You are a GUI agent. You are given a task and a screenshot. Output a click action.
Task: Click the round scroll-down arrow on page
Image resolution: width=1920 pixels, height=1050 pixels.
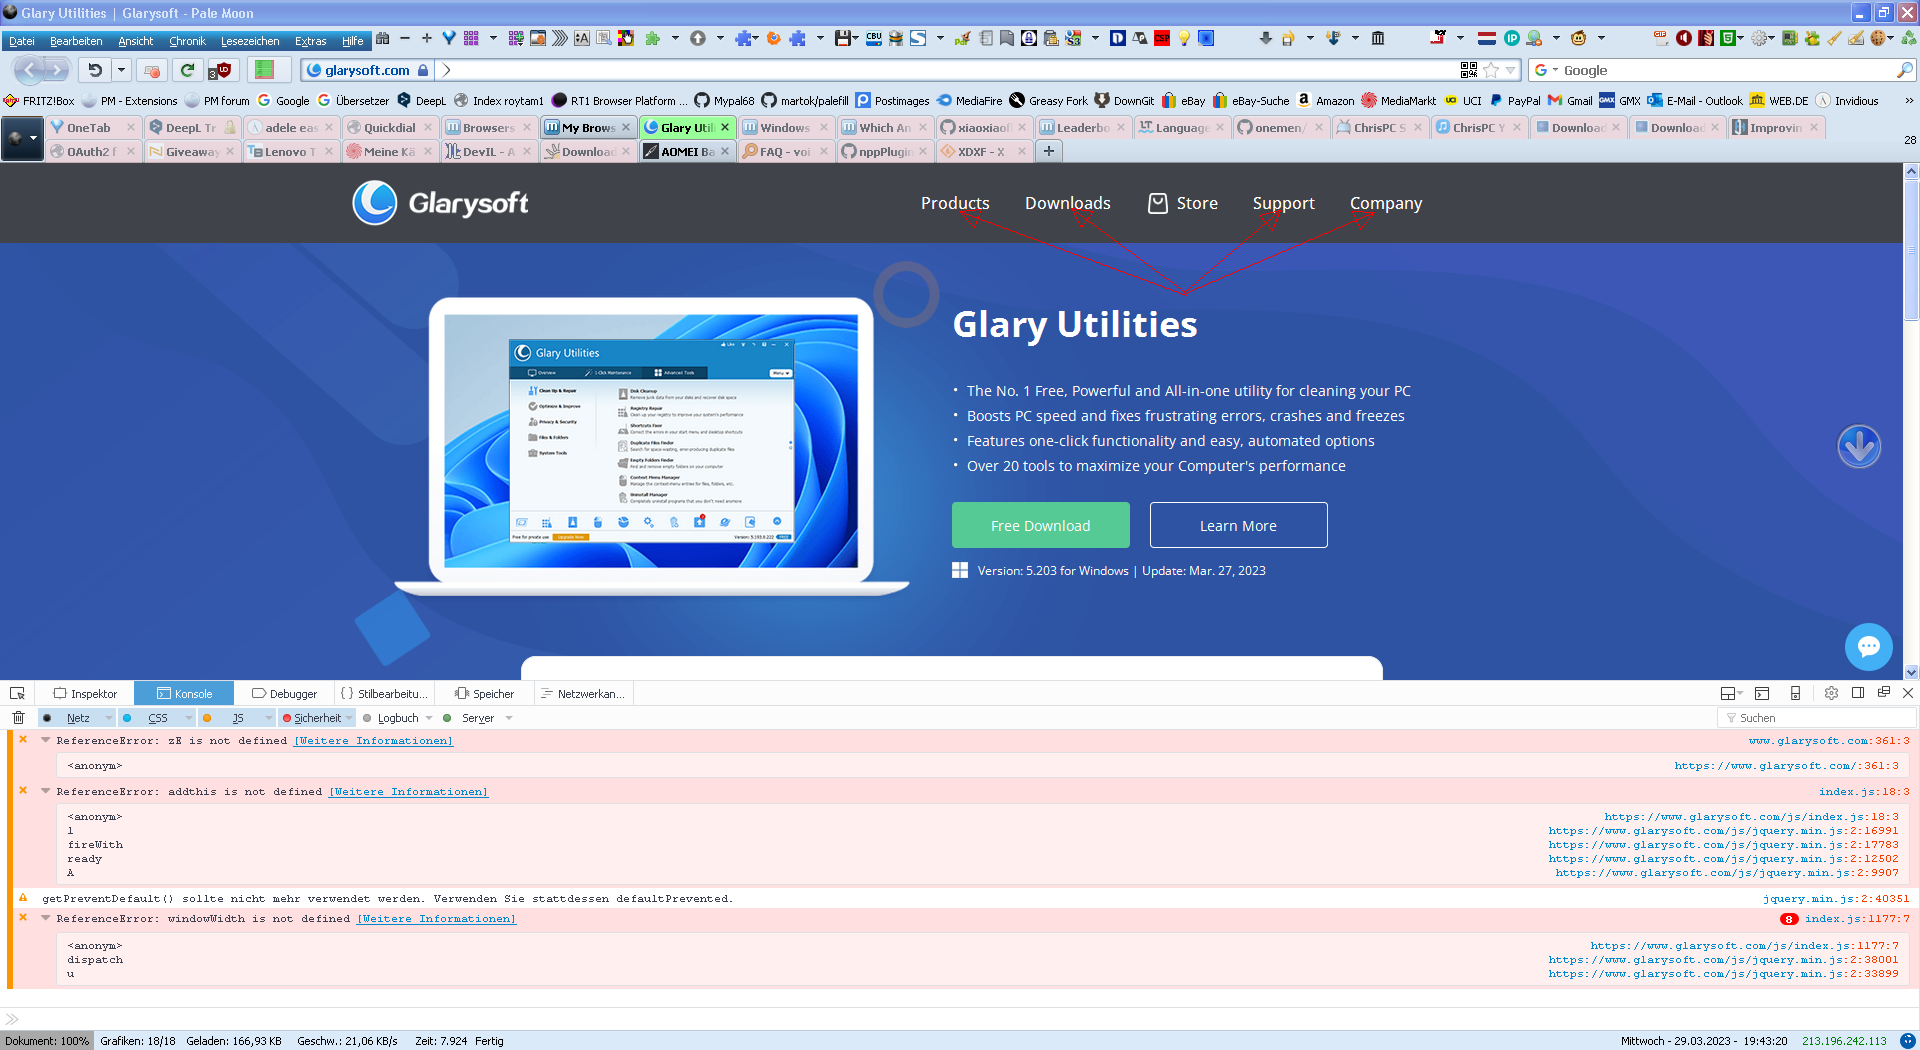coord(1859,446)
